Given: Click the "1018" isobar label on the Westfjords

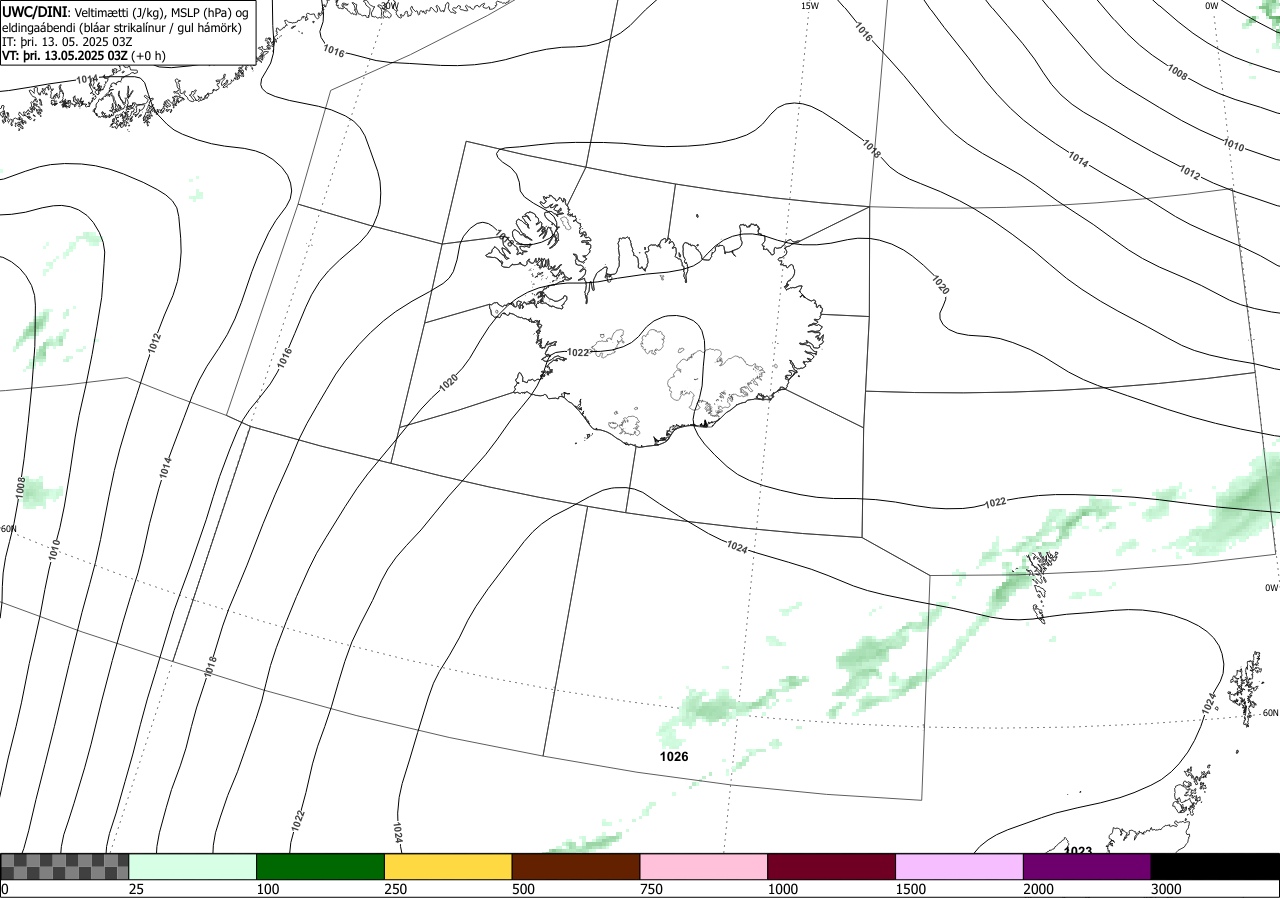Looking at the screenshot, I should [504, 238].
